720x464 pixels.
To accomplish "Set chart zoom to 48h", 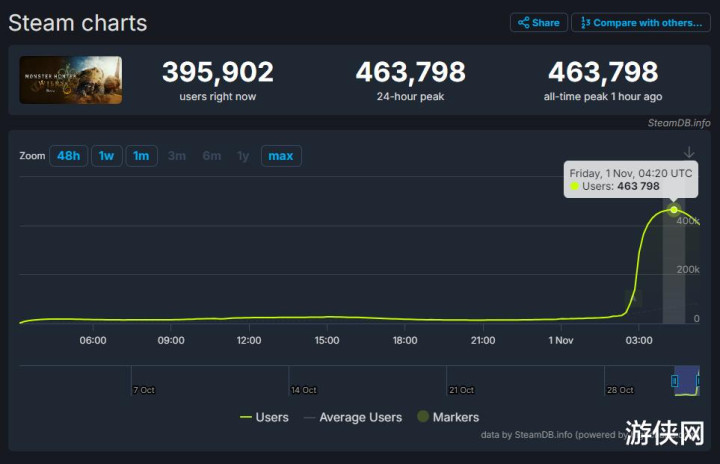I will [x=68, y=156].
